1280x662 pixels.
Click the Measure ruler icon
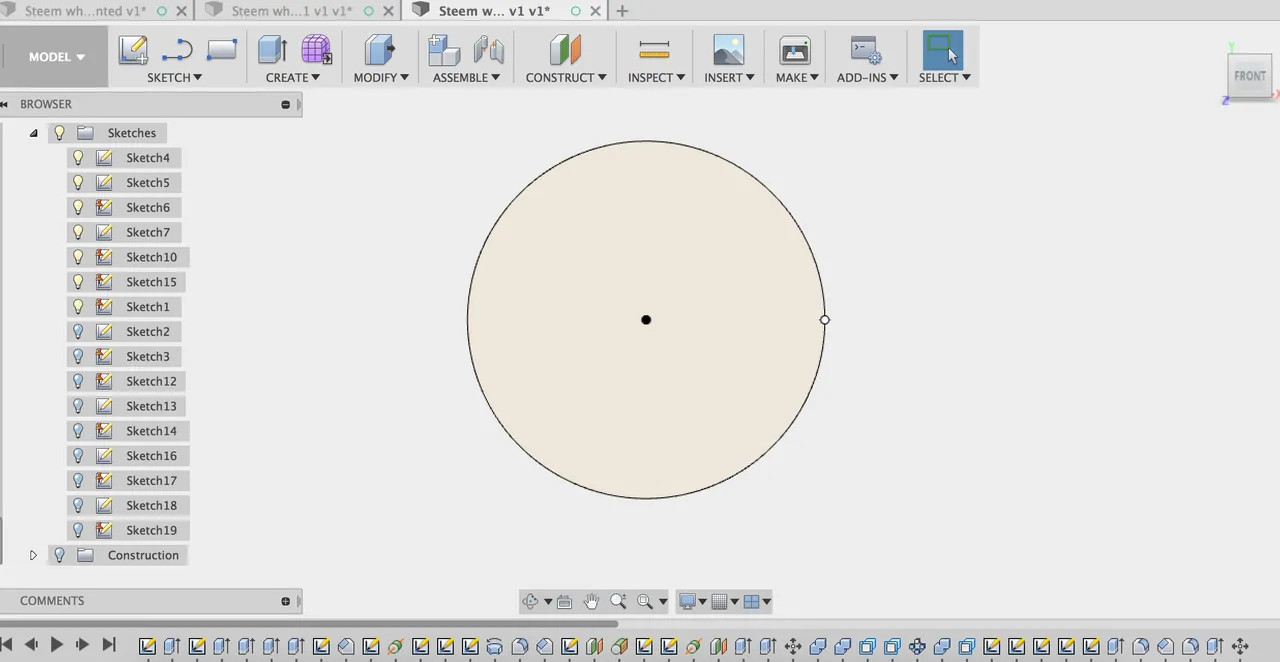pos(654,50)
